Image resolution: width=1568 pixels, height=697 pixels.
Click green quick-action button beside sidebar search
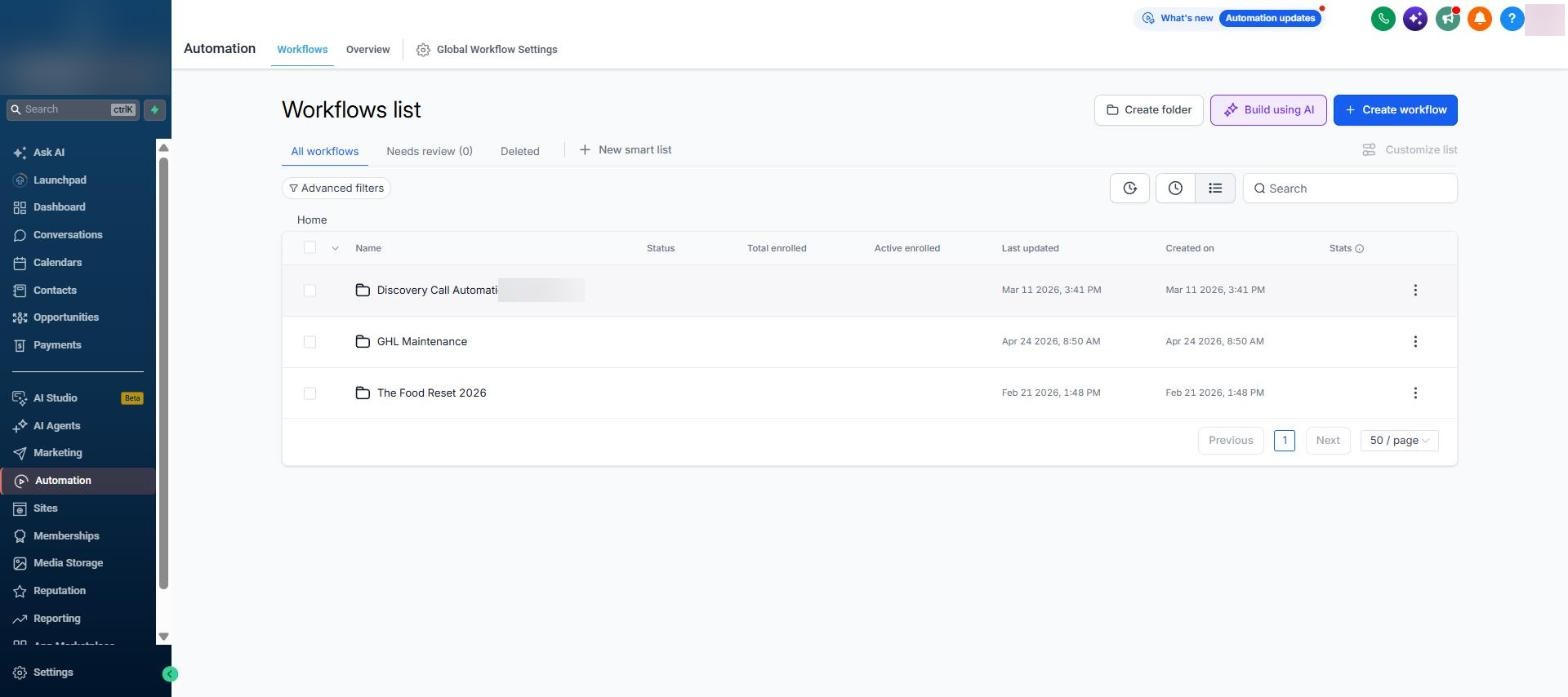[x=155, y=110]
